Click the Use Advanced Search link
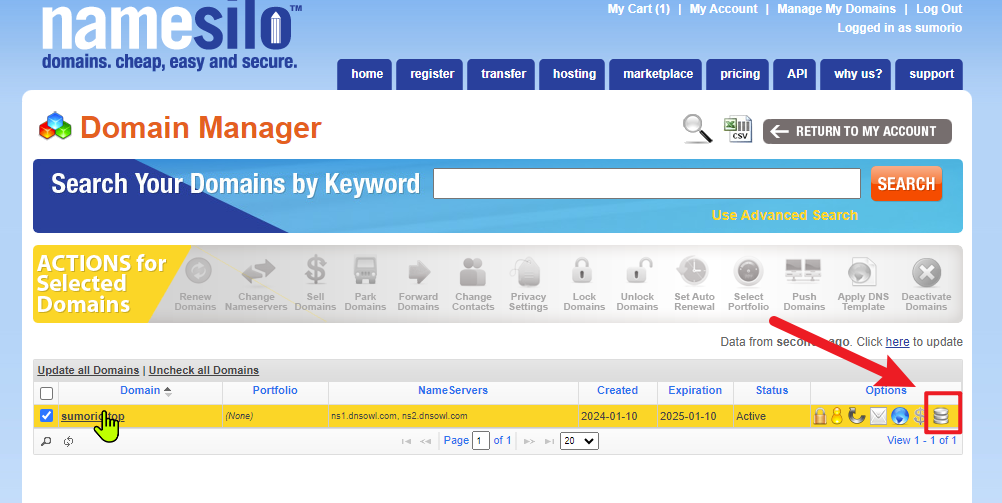The image size is (1002, 503). click(785, 215)
